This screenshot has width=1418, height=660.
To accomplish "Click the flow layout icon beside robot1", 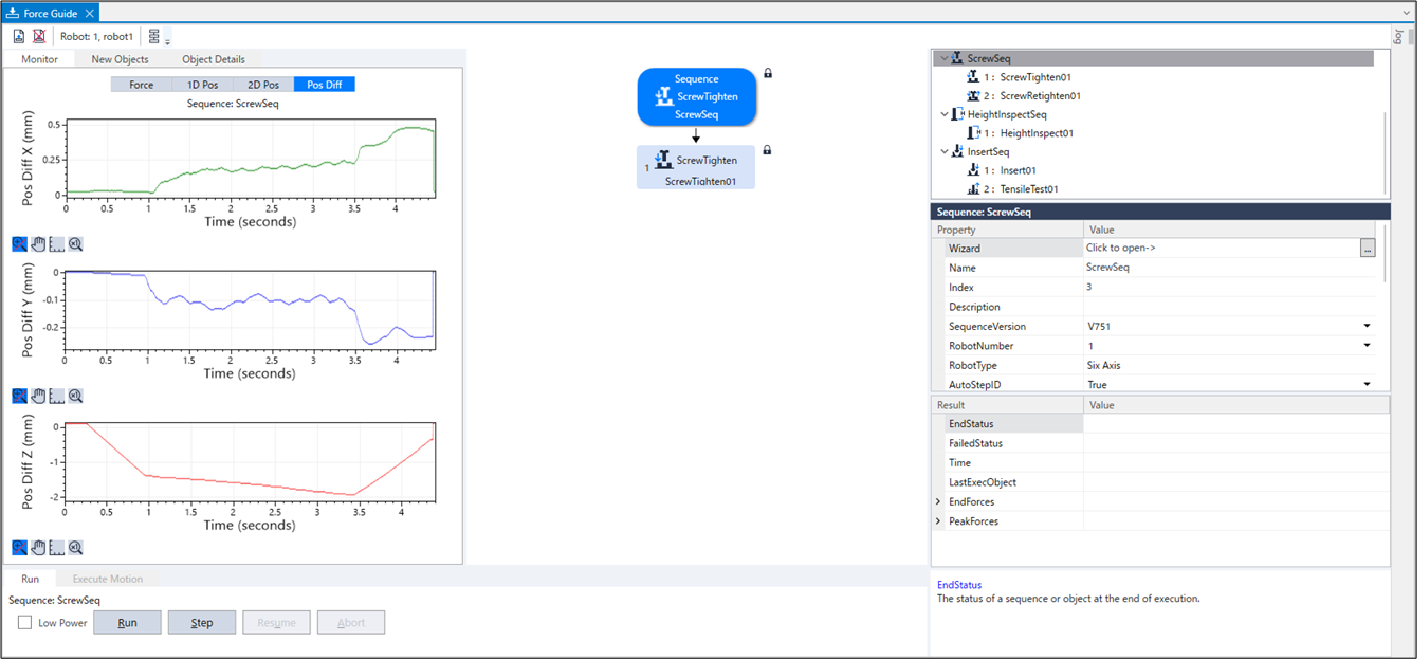I will click(154, 36).
